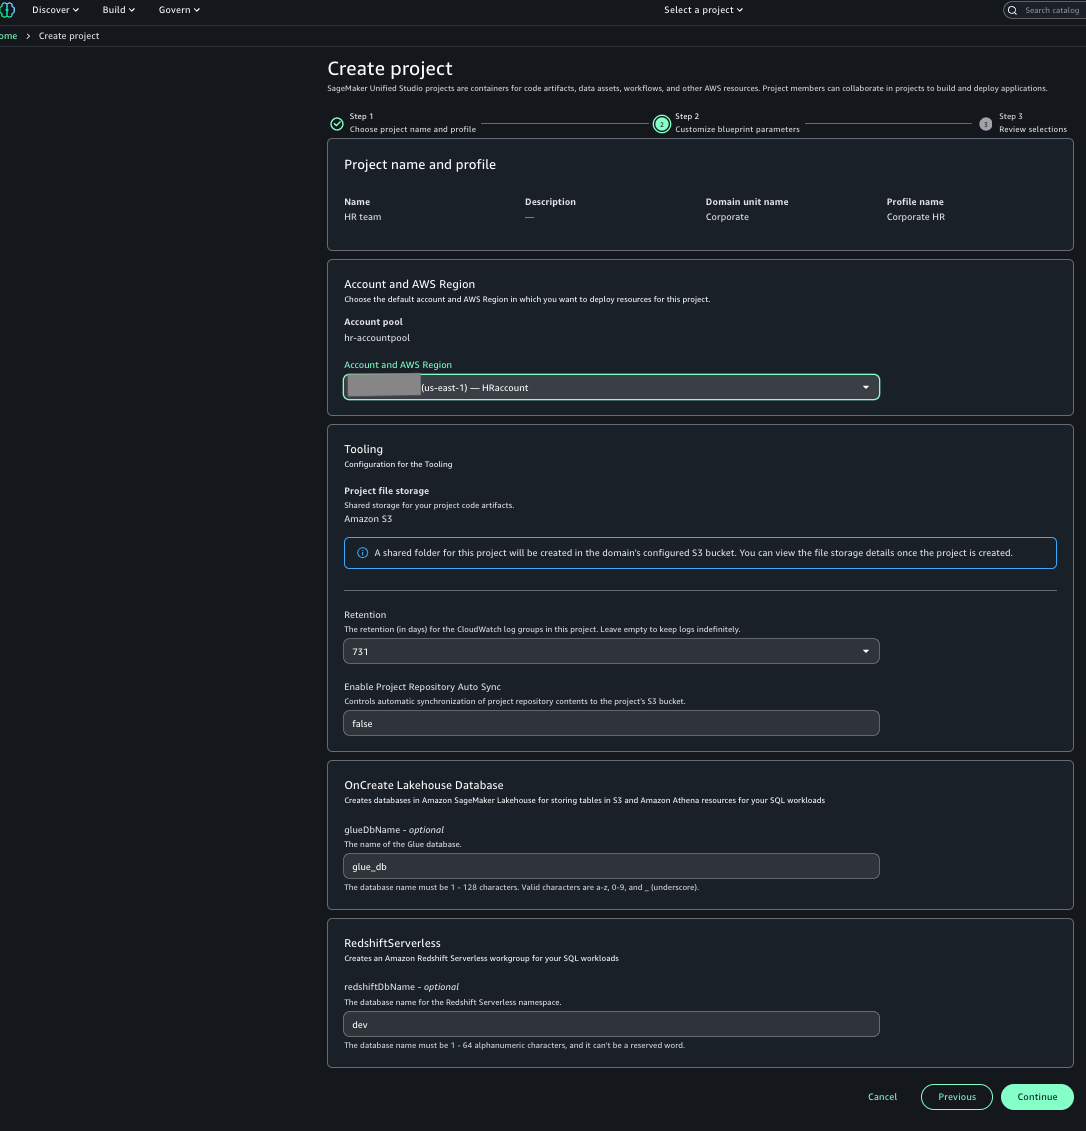Click the redshiftDbName input field
This screenshot has height=1131, width=1086.
click(611, 1024)
